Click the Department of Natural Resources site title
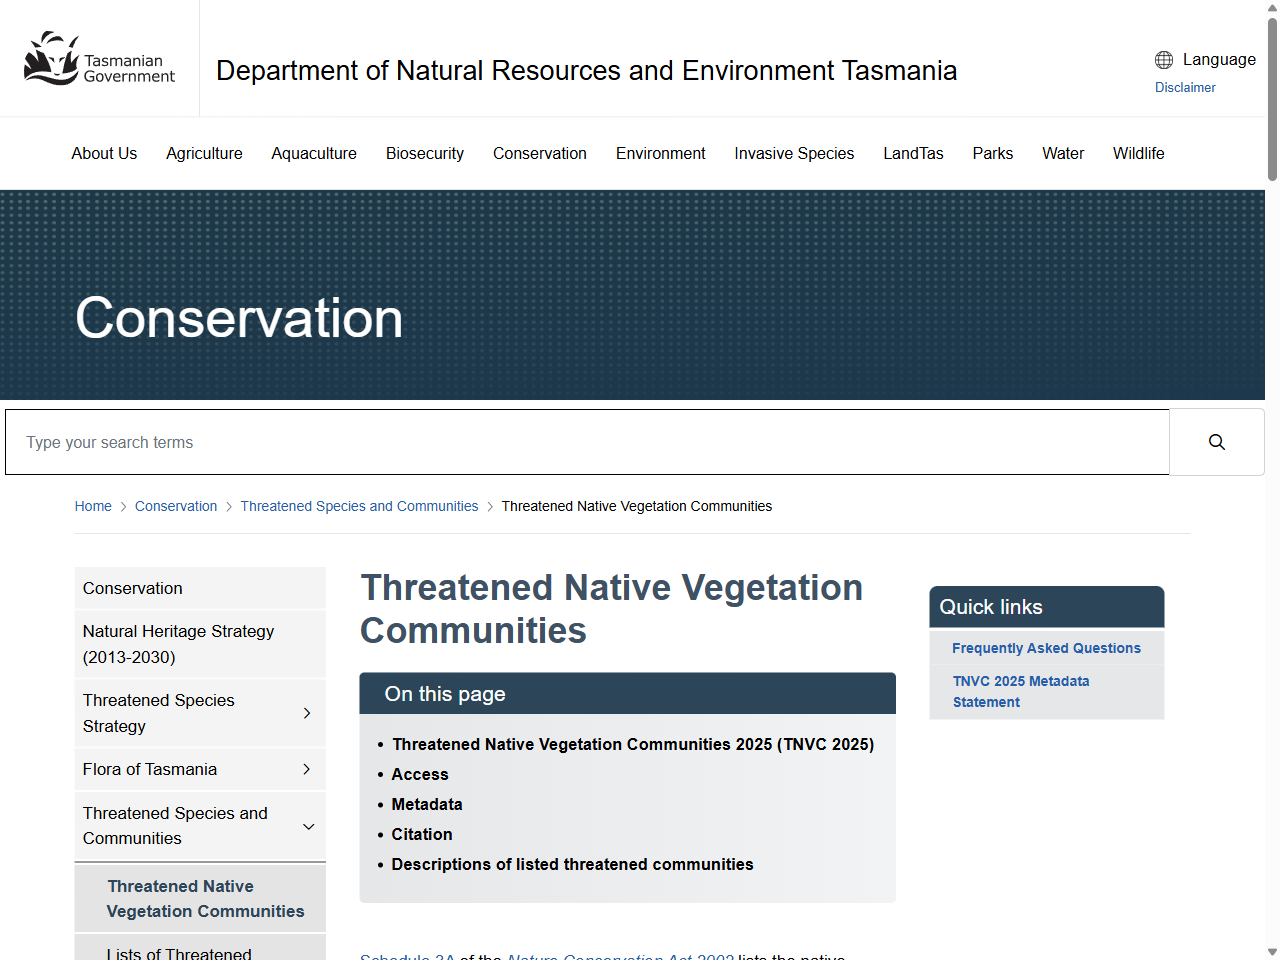1280x960 pixels. click(587, 71)
